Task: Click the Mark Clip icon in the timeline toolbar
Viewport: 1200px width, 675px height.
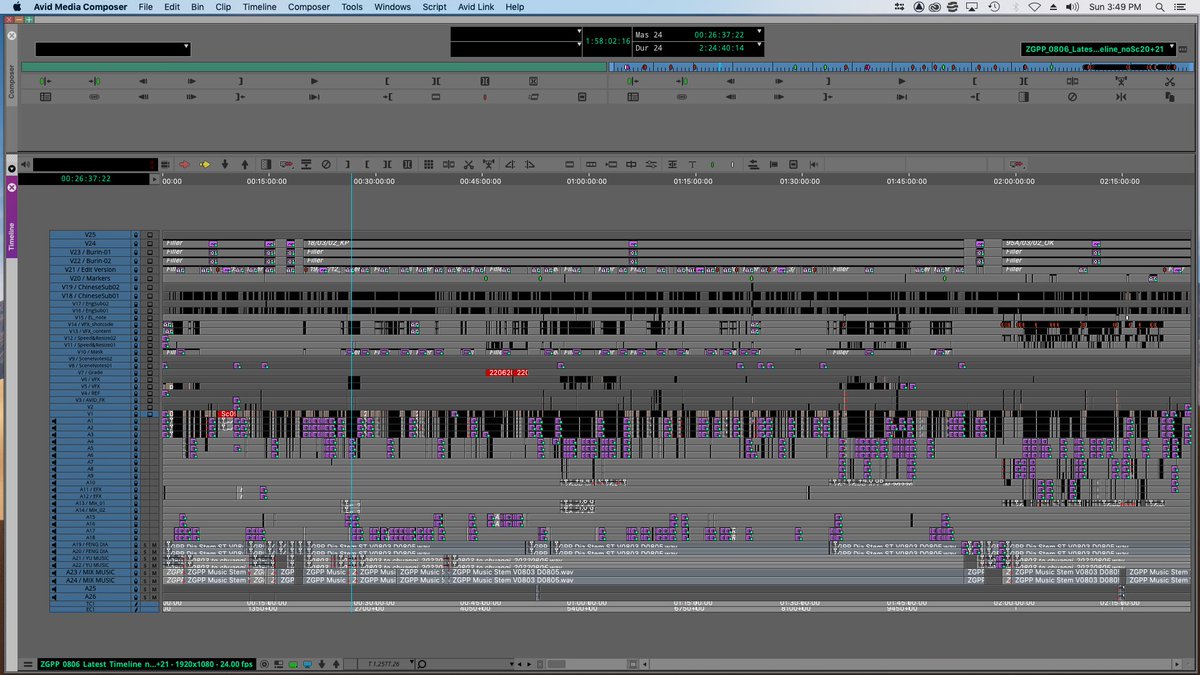Action: click(x=387, y=164)
